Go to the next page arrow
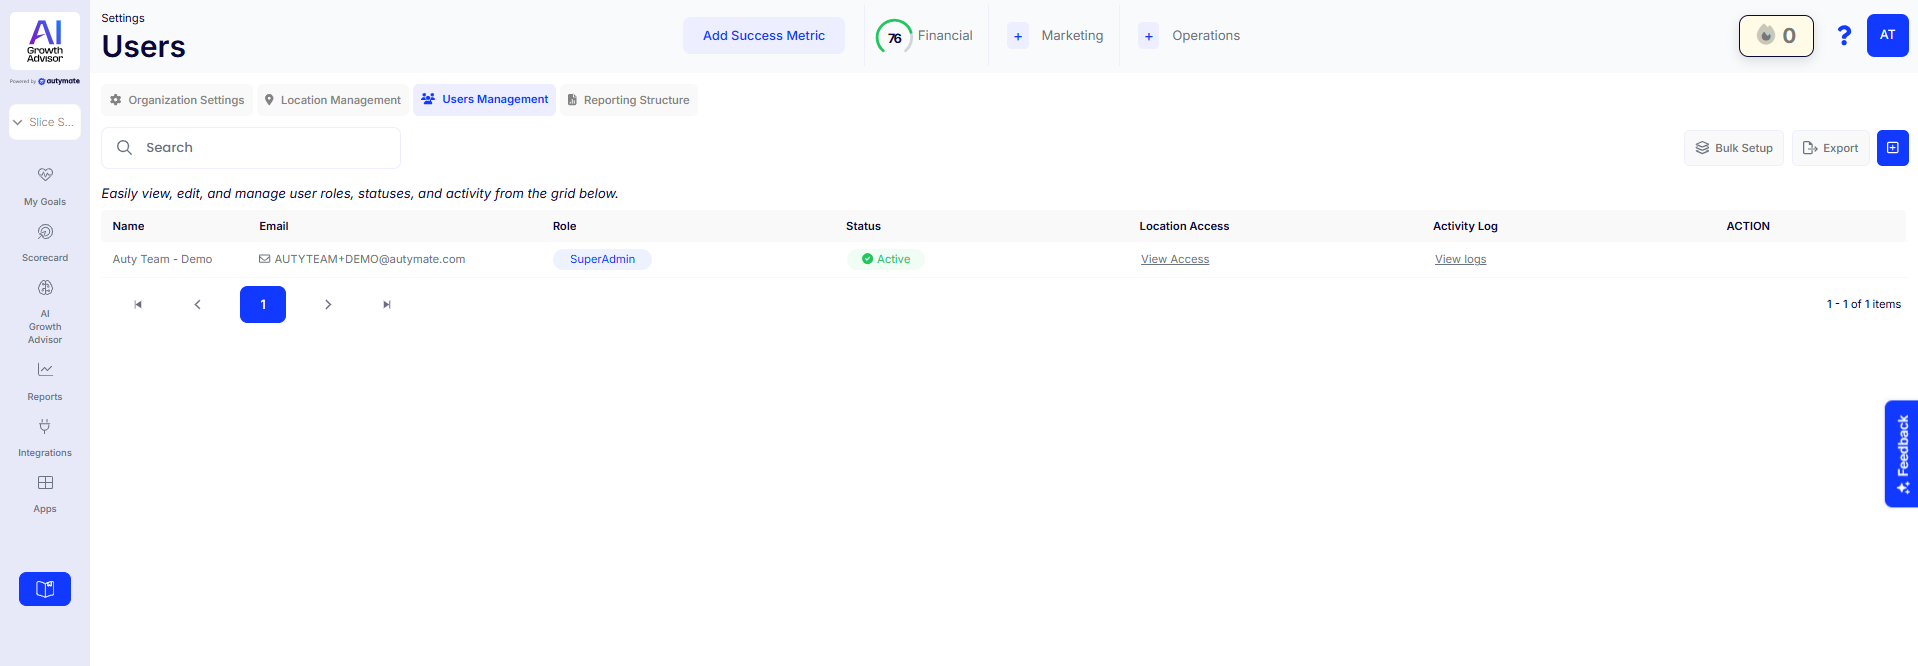The width and height of the screenshot is (1918, 666). click(328, 305)
